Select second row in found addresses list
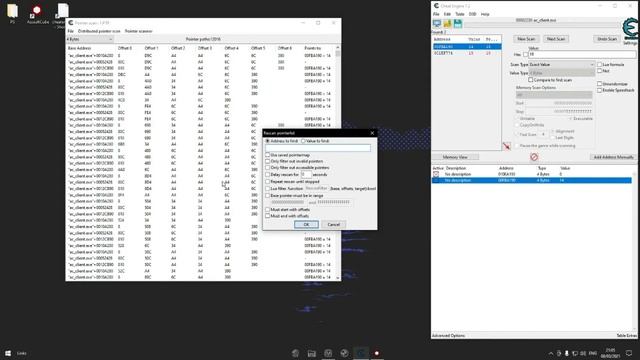This screenshot has height=360, width=640. pyautogui.click(x=467, y=53)
